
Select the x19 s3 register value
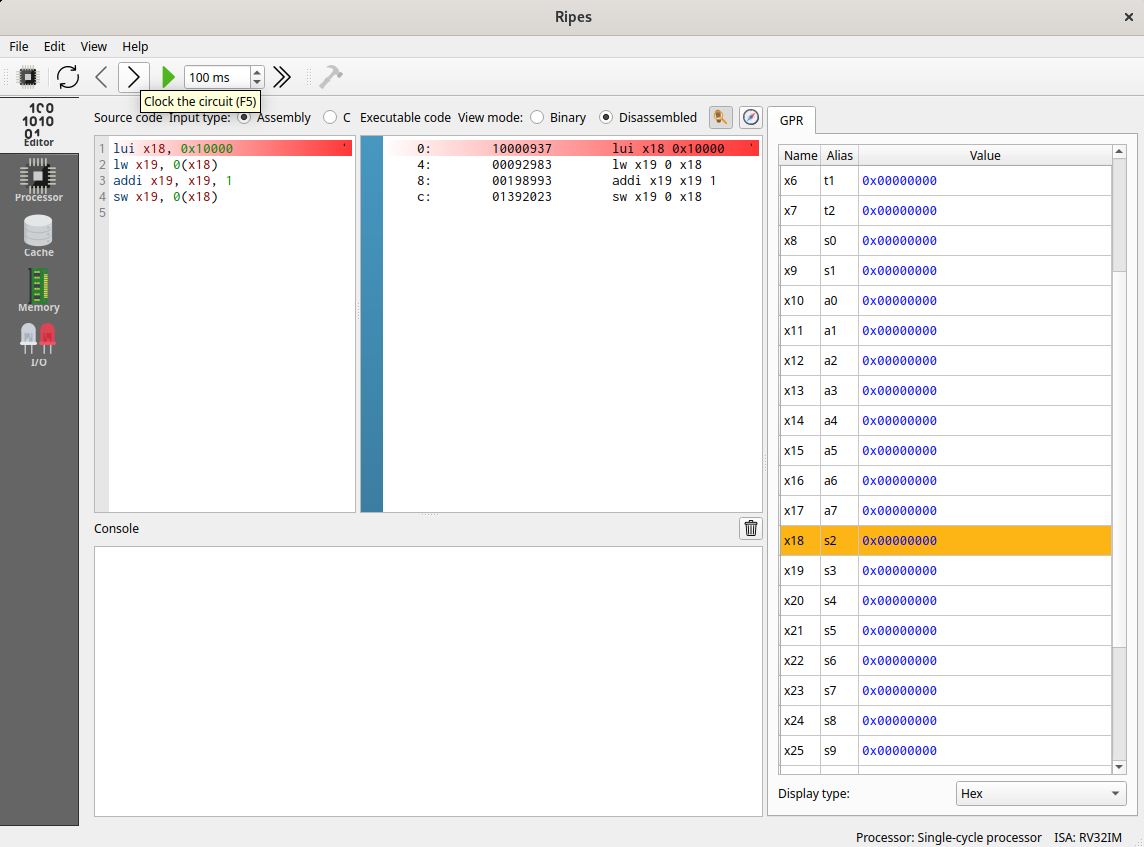(985, 571)
